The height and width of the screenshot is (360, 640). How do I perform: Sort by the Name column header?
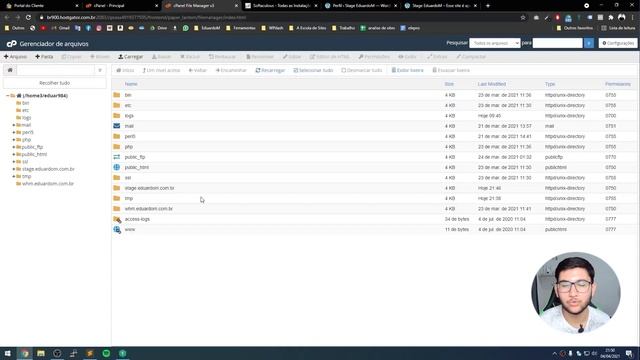coord(131,84)
